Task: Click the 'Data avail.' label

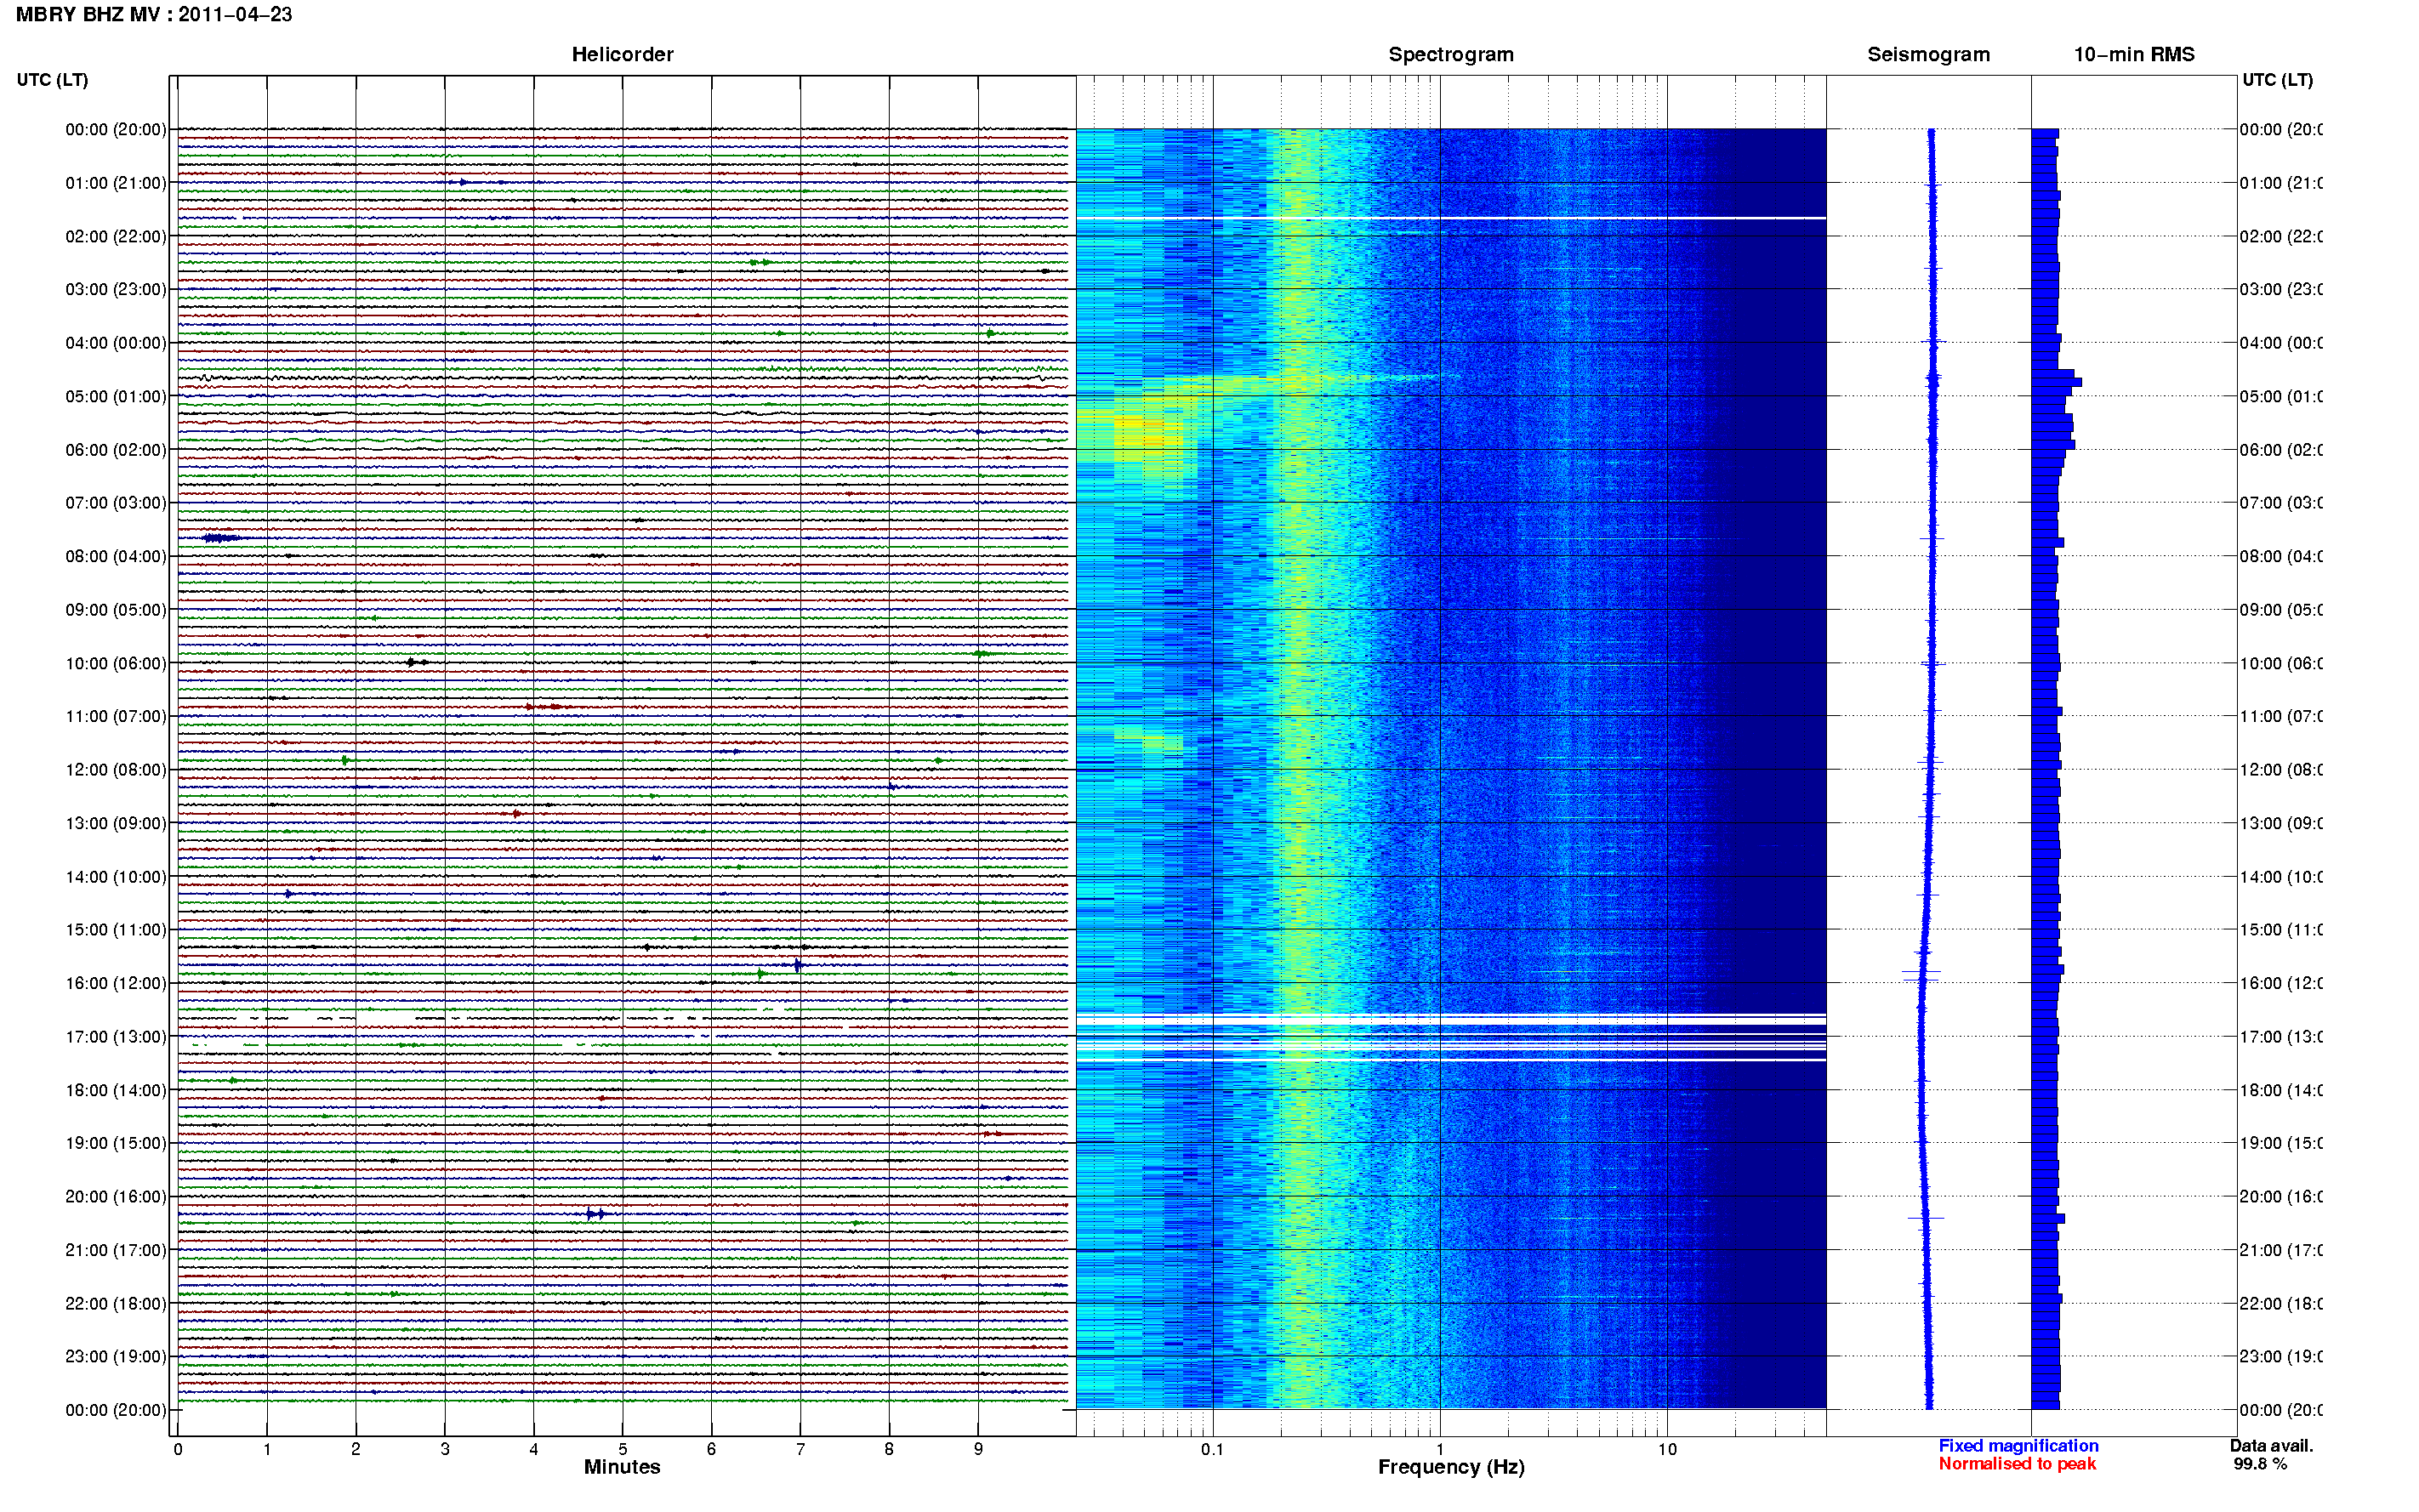Action: click(x=2271, y=1446)
